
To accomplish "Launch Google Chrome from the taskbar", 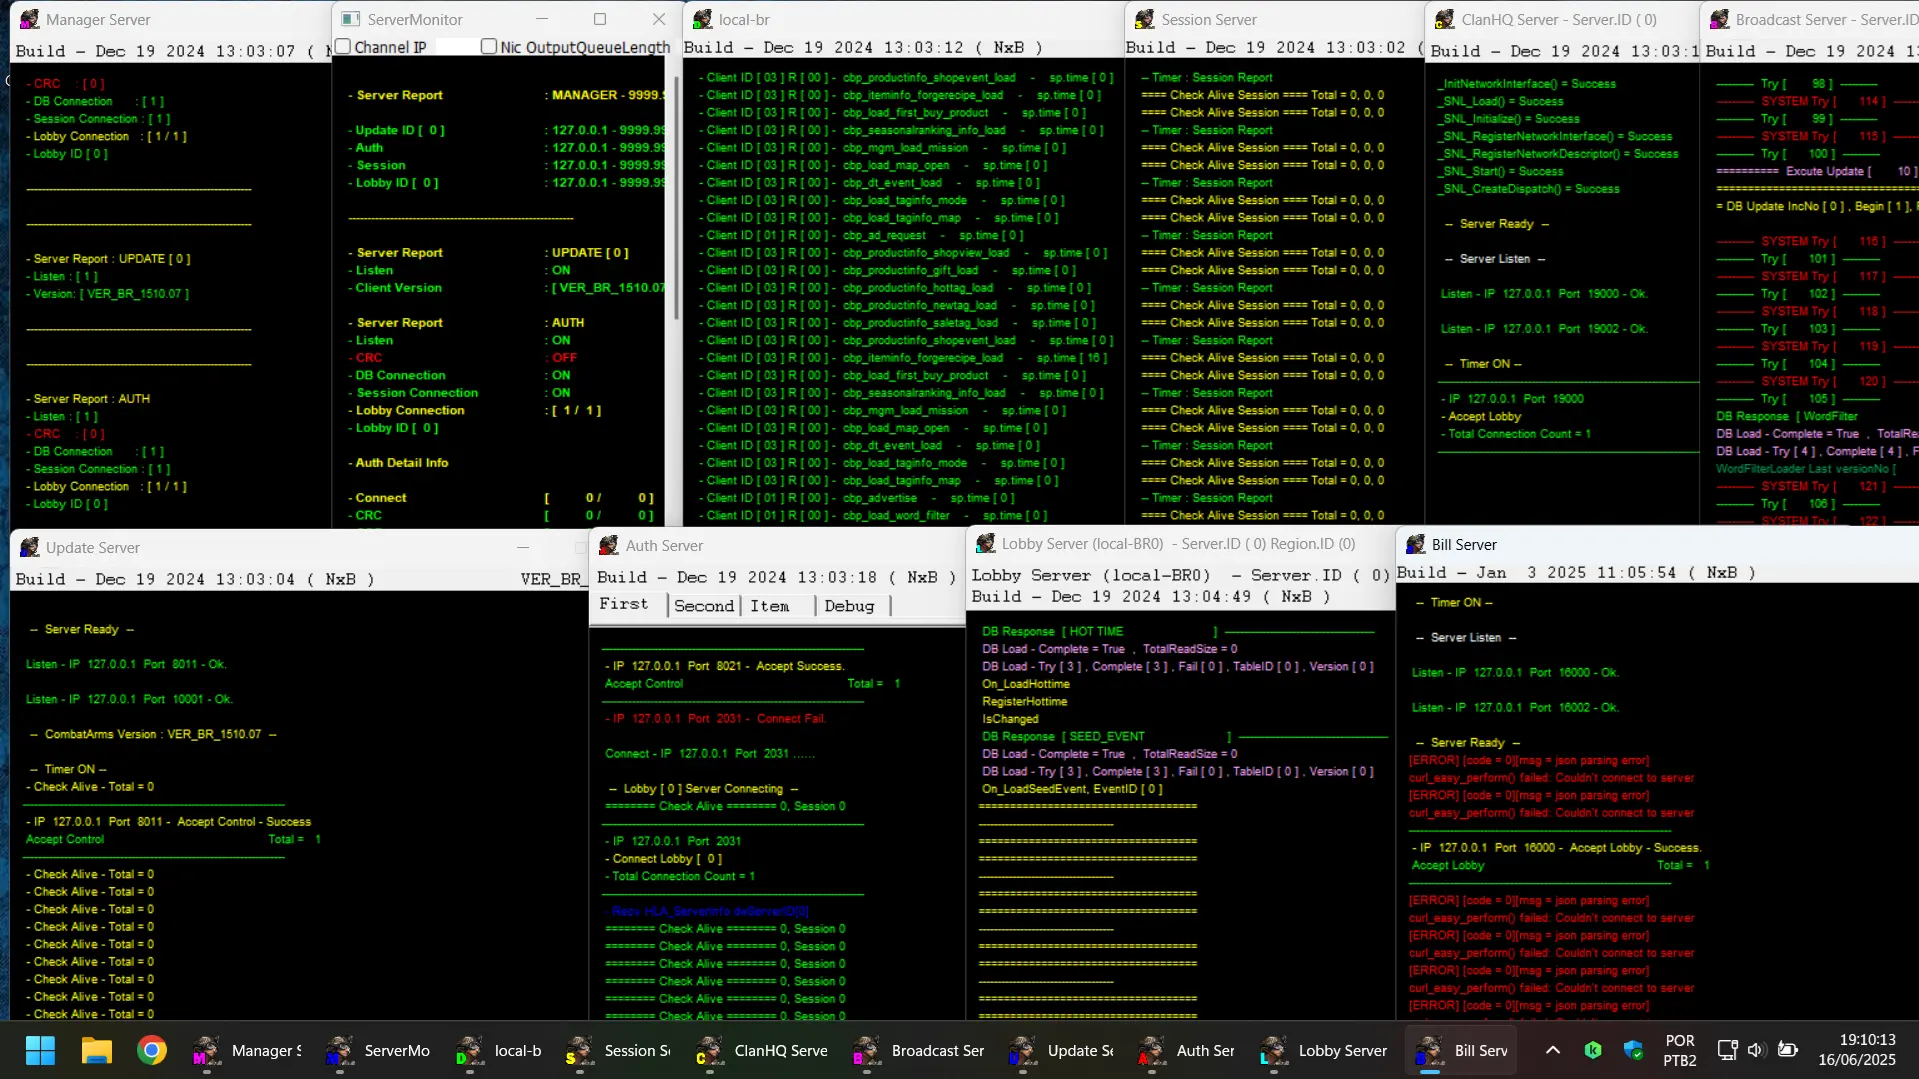I will pyautogui.click(x=152, y=1050).
